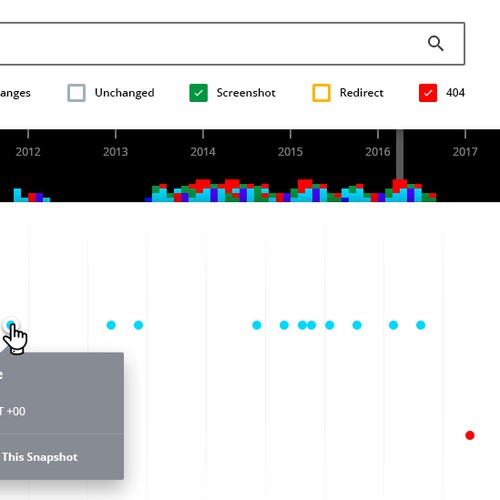Click the magnifier search icon
The image size is (500, 500).
[436, 44]
